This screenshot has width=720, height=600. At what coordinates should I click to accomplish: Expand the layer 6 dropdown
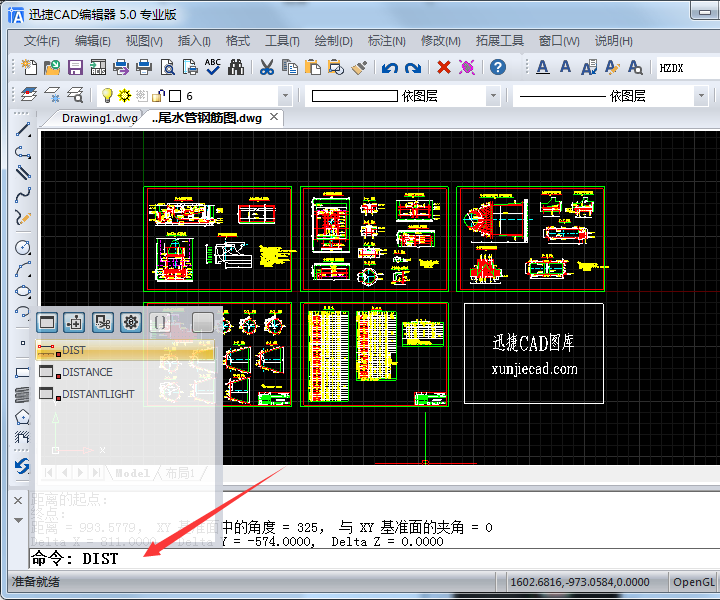click(x=285, y=96)
